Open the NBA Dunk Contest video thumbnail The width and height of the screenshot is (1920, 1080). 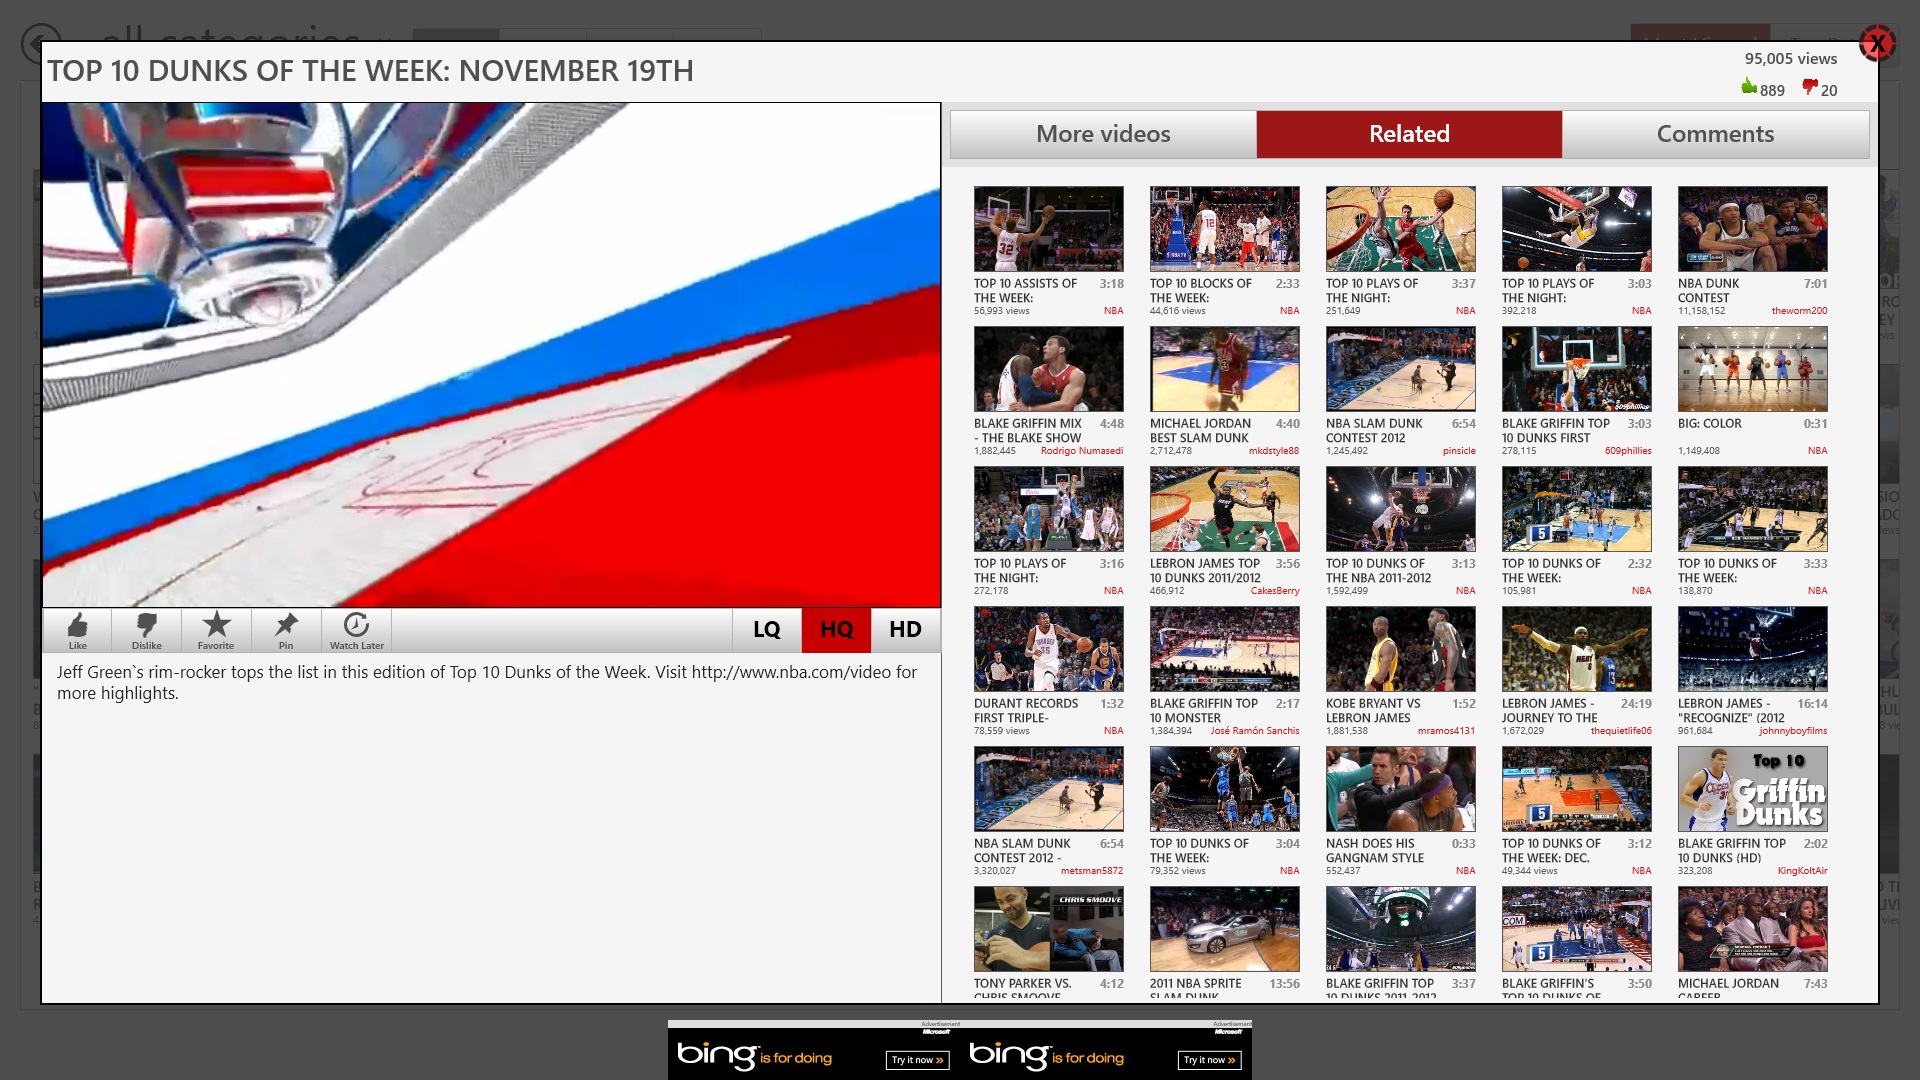[1752, 228]
